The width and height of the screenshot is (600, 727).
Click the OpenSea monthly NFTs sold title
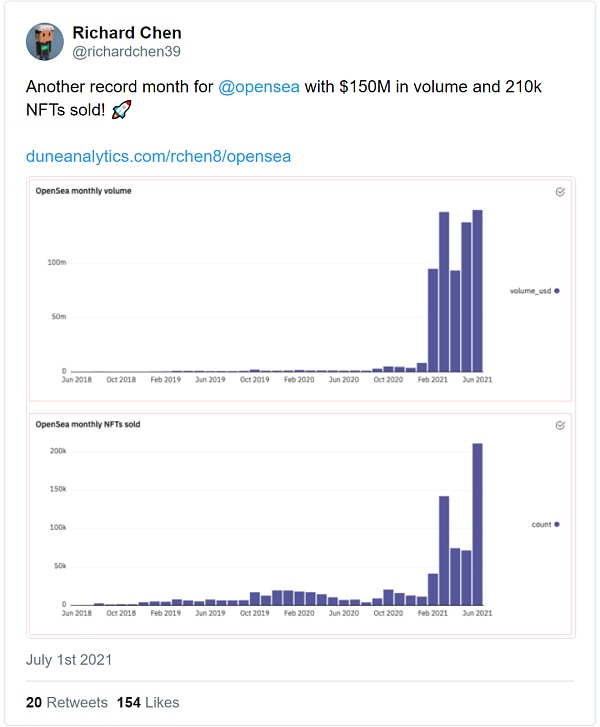(x=88, y=424)
